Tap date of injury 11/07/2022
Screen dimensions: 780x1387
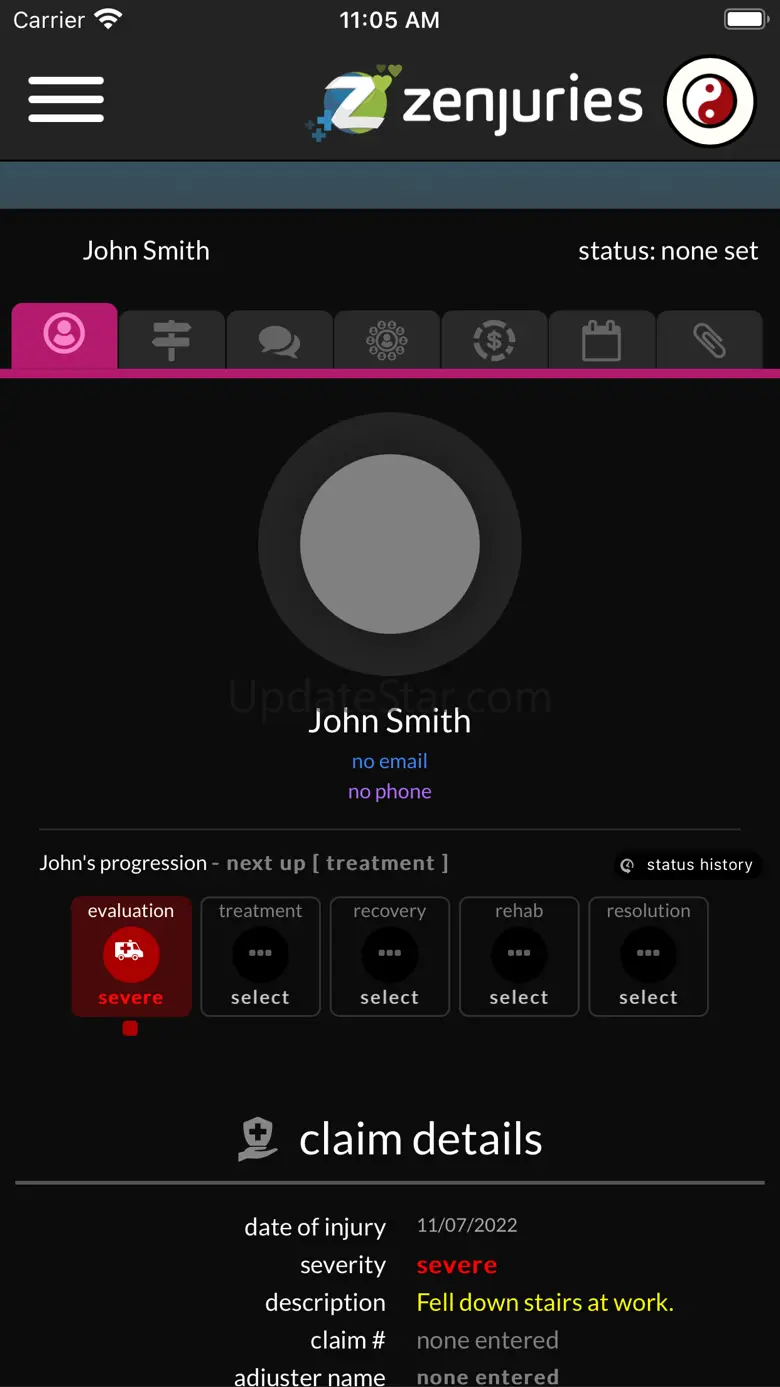point(467,1225)
